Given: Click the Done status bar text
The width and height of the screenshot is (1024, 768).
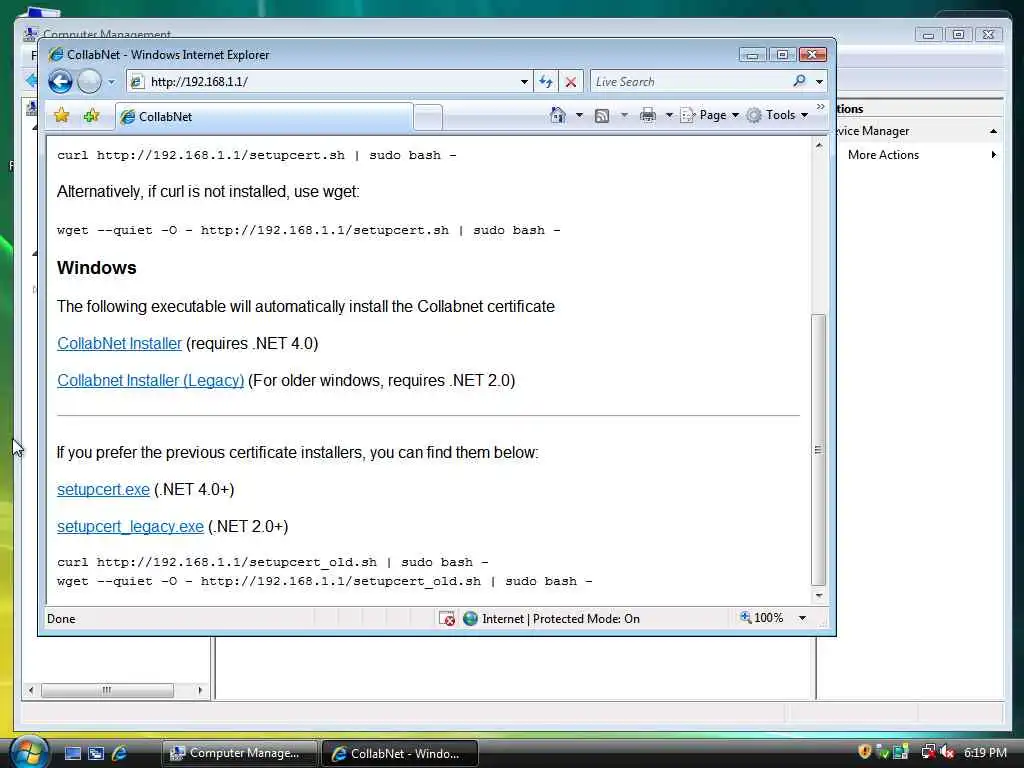Looking at the screenshot, I should click(x=61, y=618).
